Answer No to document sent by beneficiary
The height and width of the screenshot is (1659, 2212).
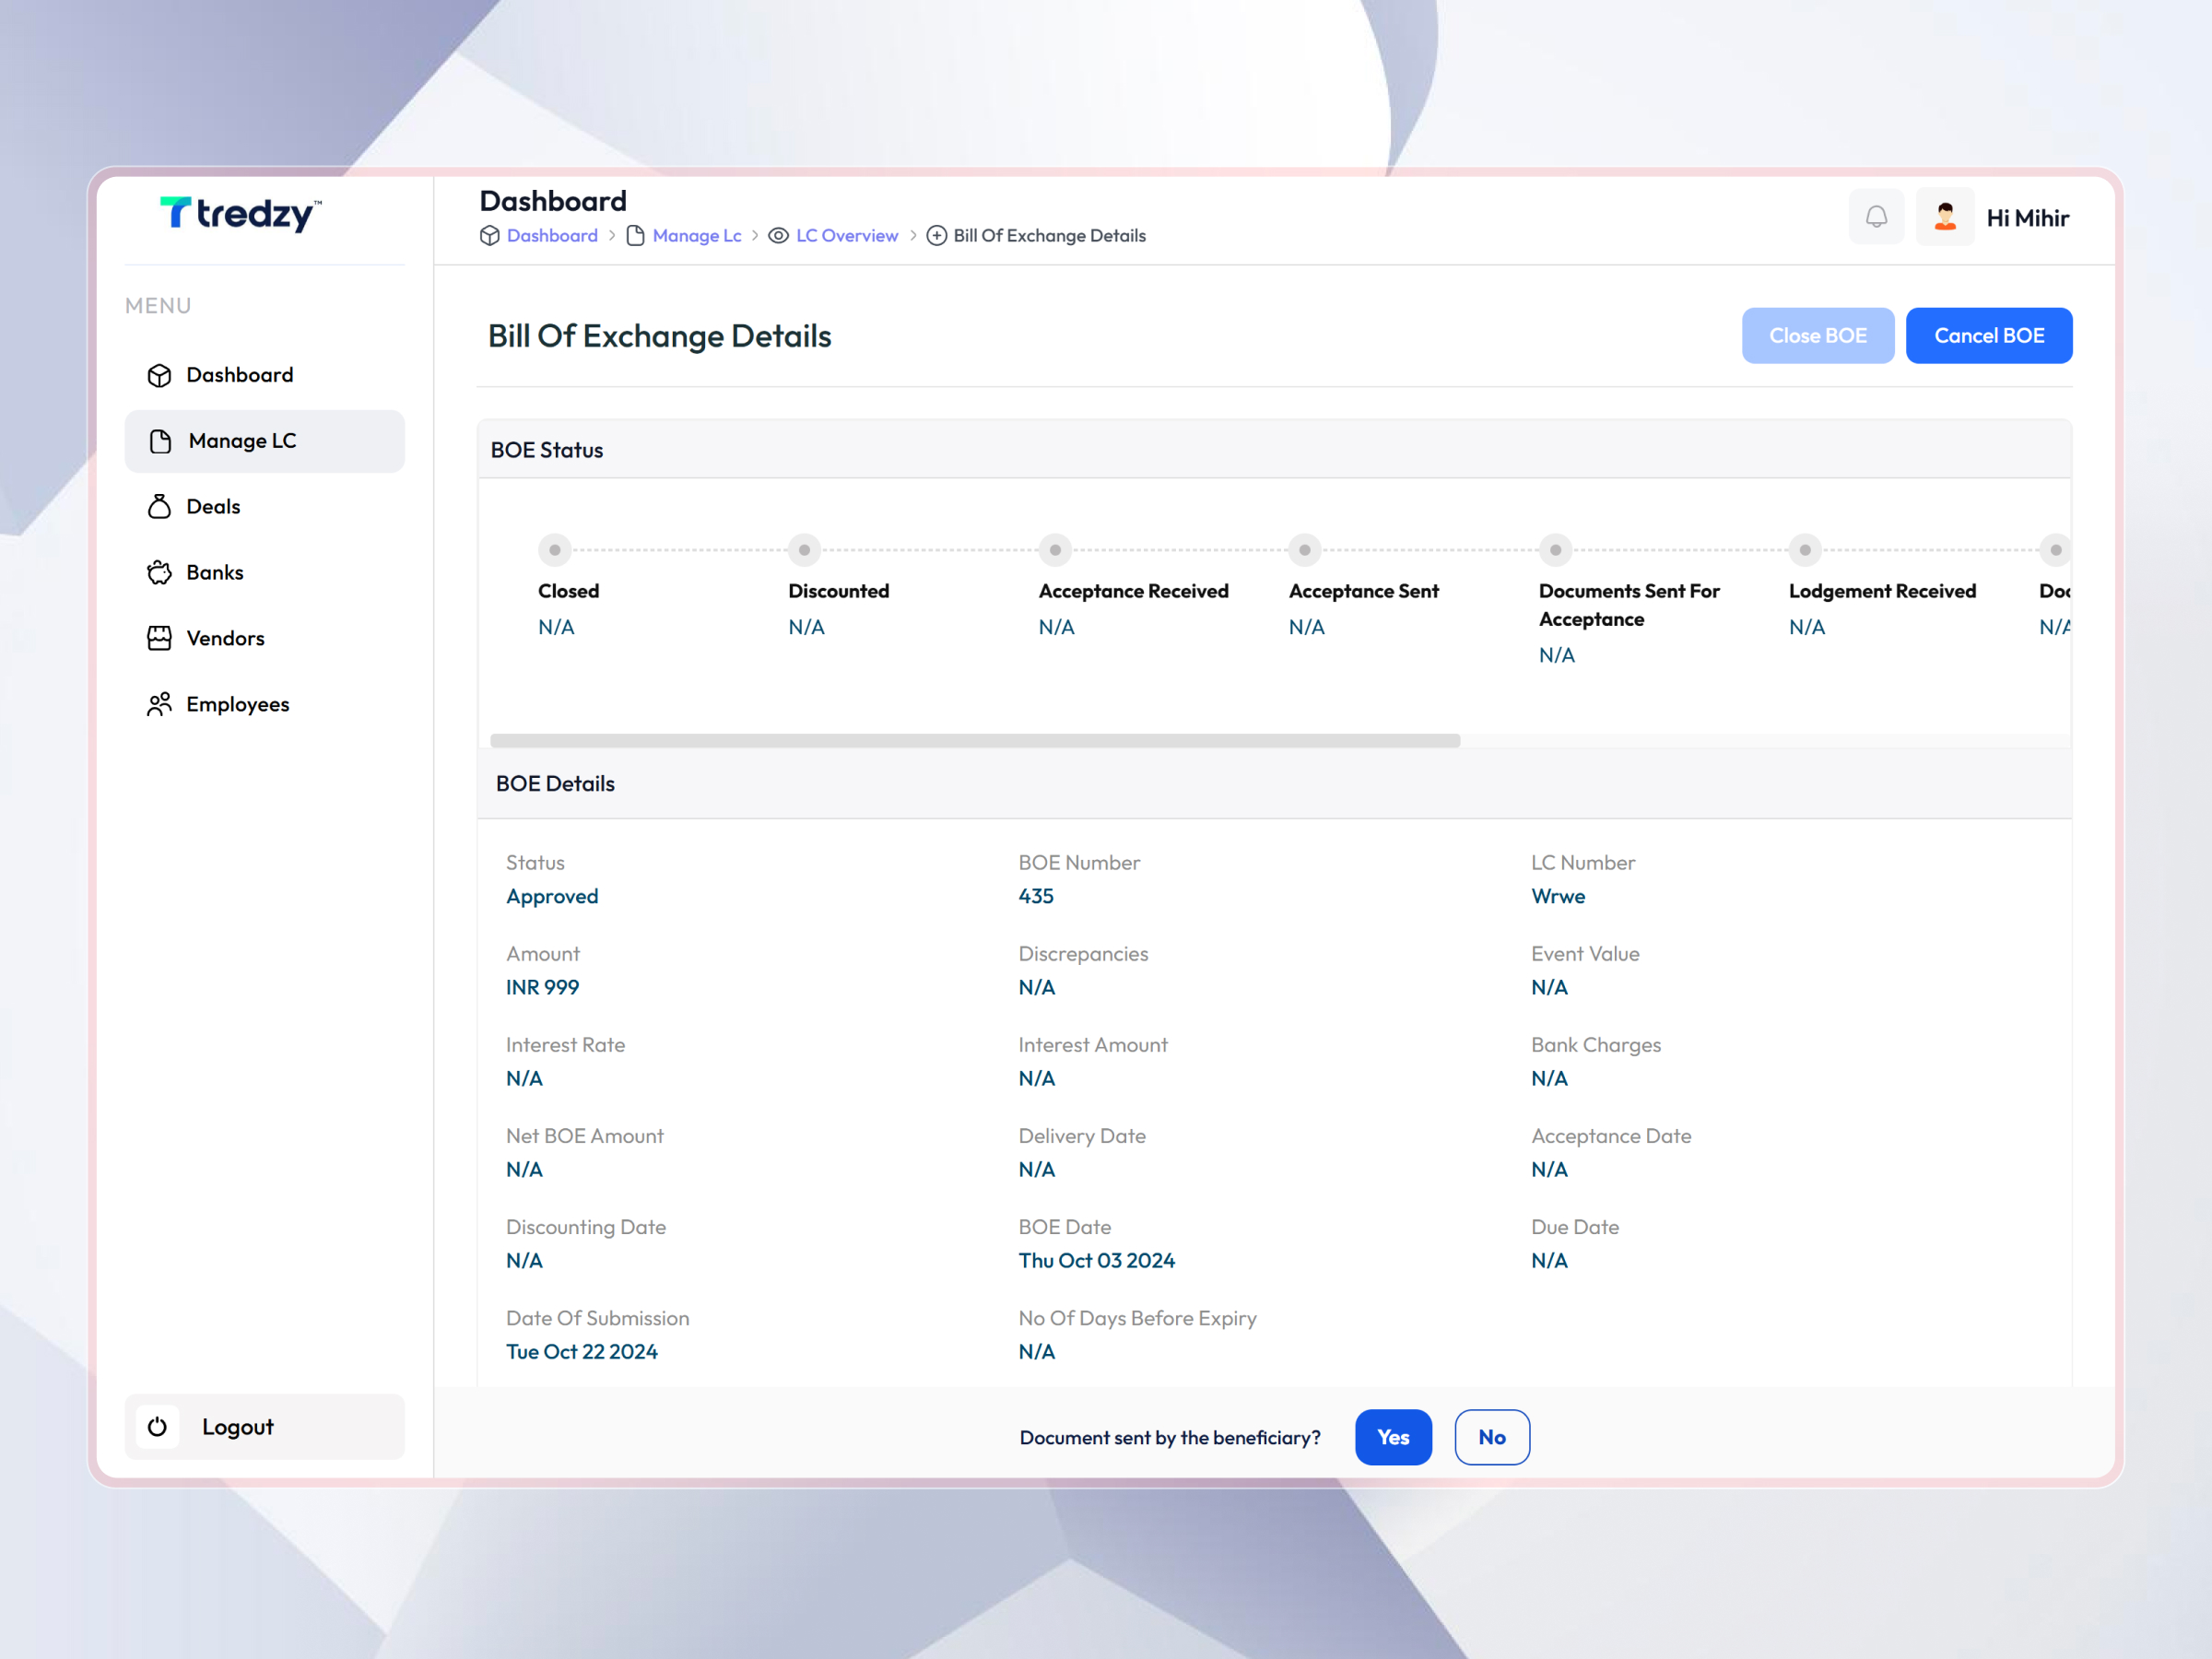(x=1492, y=1437)
